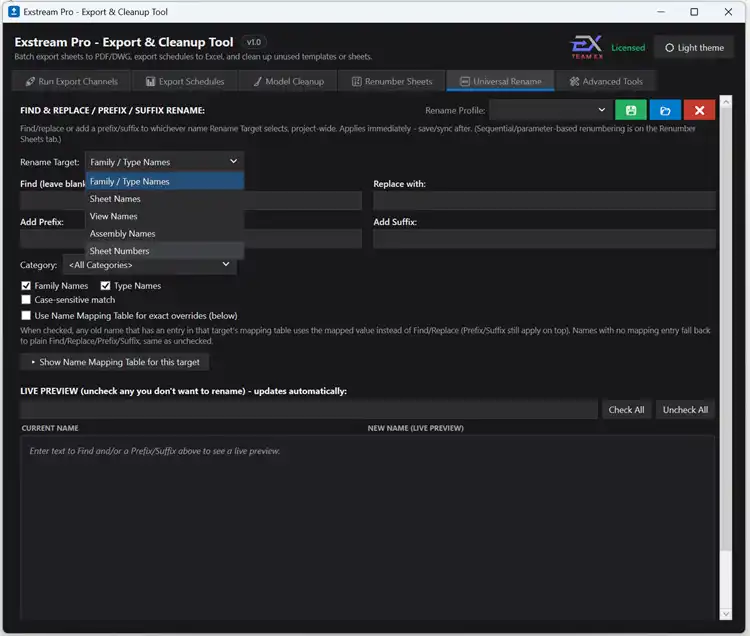Screen dimensions: 750x636
Task: Click the Replace with input field
Action: click(544, 201)
